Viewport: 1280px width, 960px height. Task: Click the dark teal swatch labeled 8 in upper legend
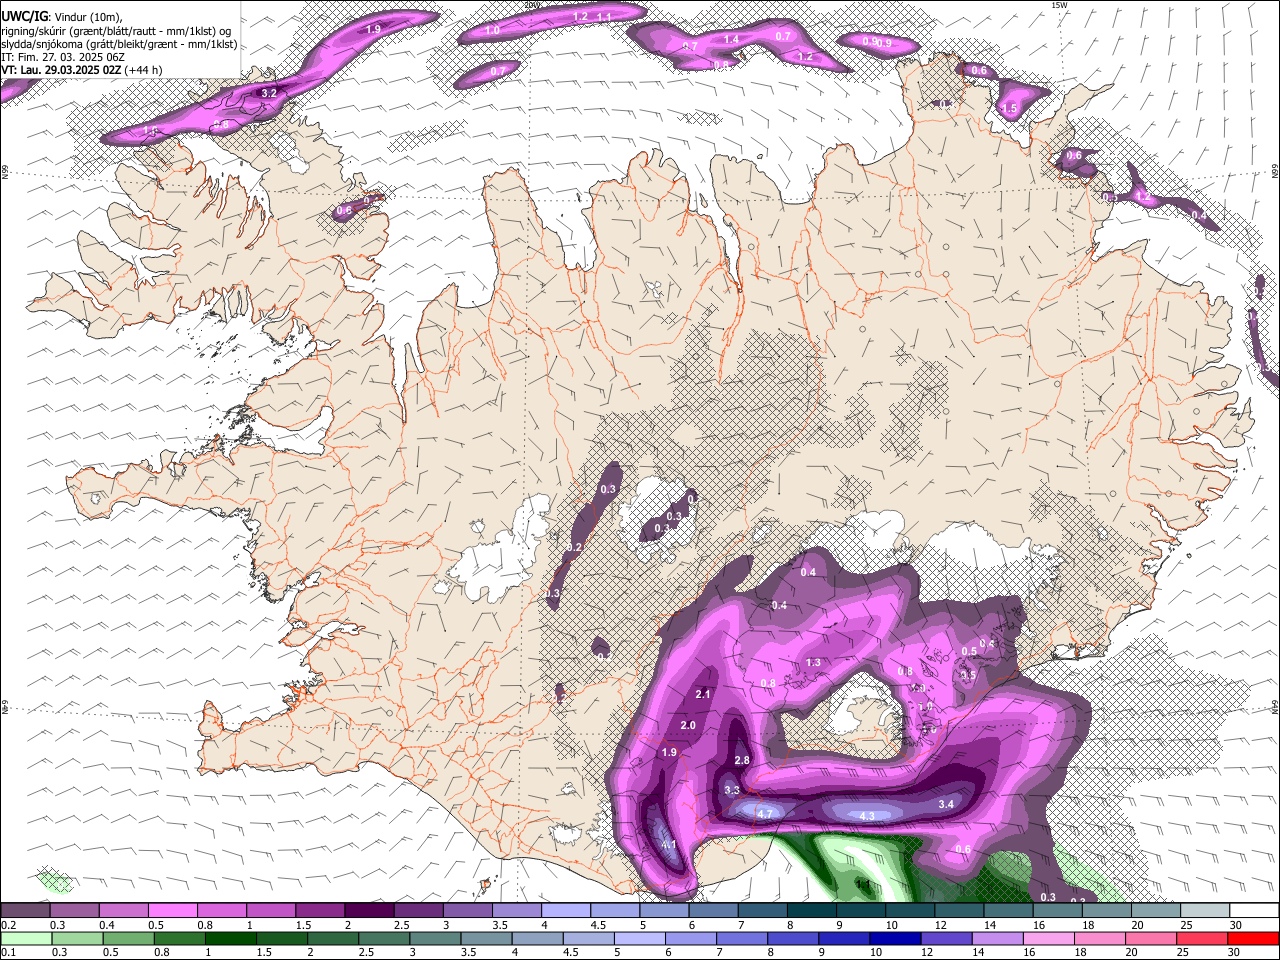810,911
